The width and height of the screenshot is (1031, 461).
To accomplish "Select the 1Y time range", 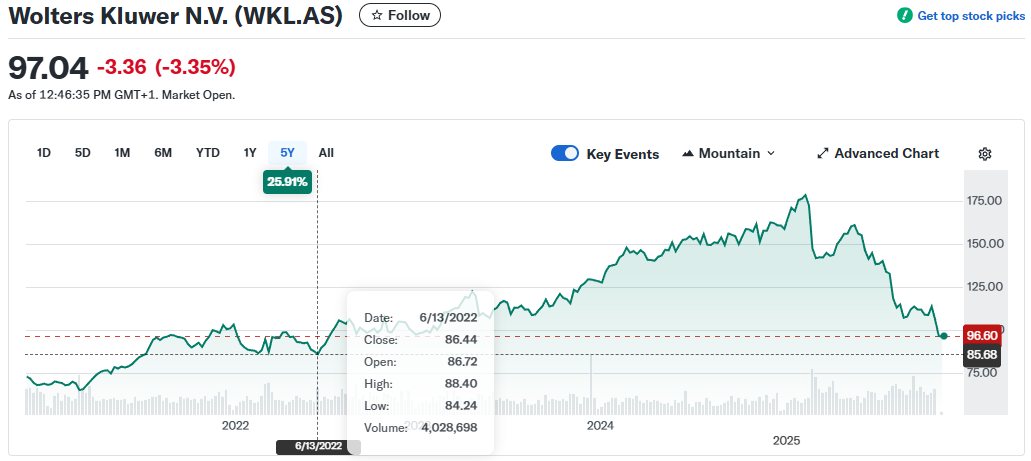I will click(250, 153).
